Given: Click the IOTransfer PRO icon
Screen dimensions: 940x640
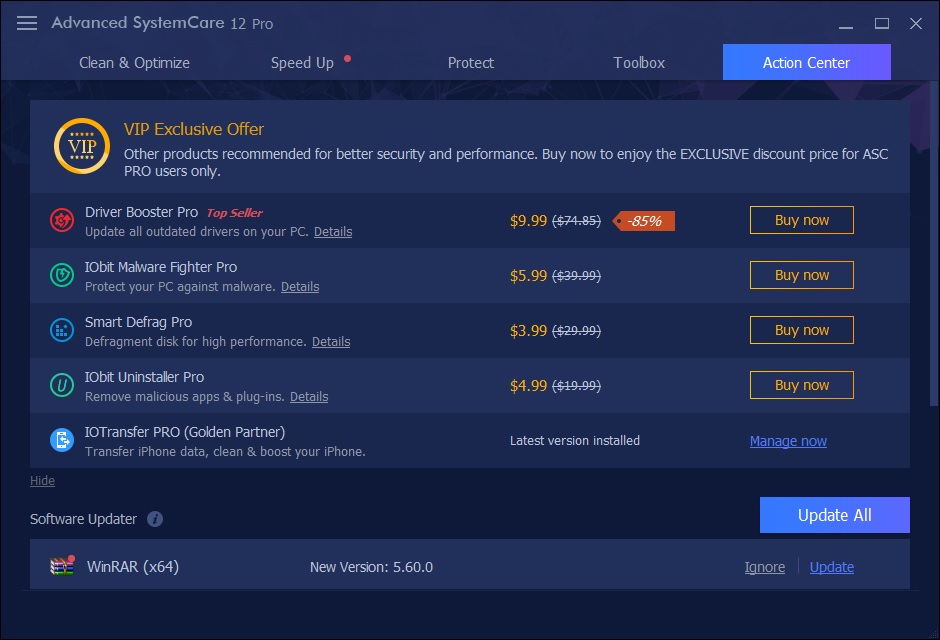Looking at the screenshot, I should (x=62, y=440).
